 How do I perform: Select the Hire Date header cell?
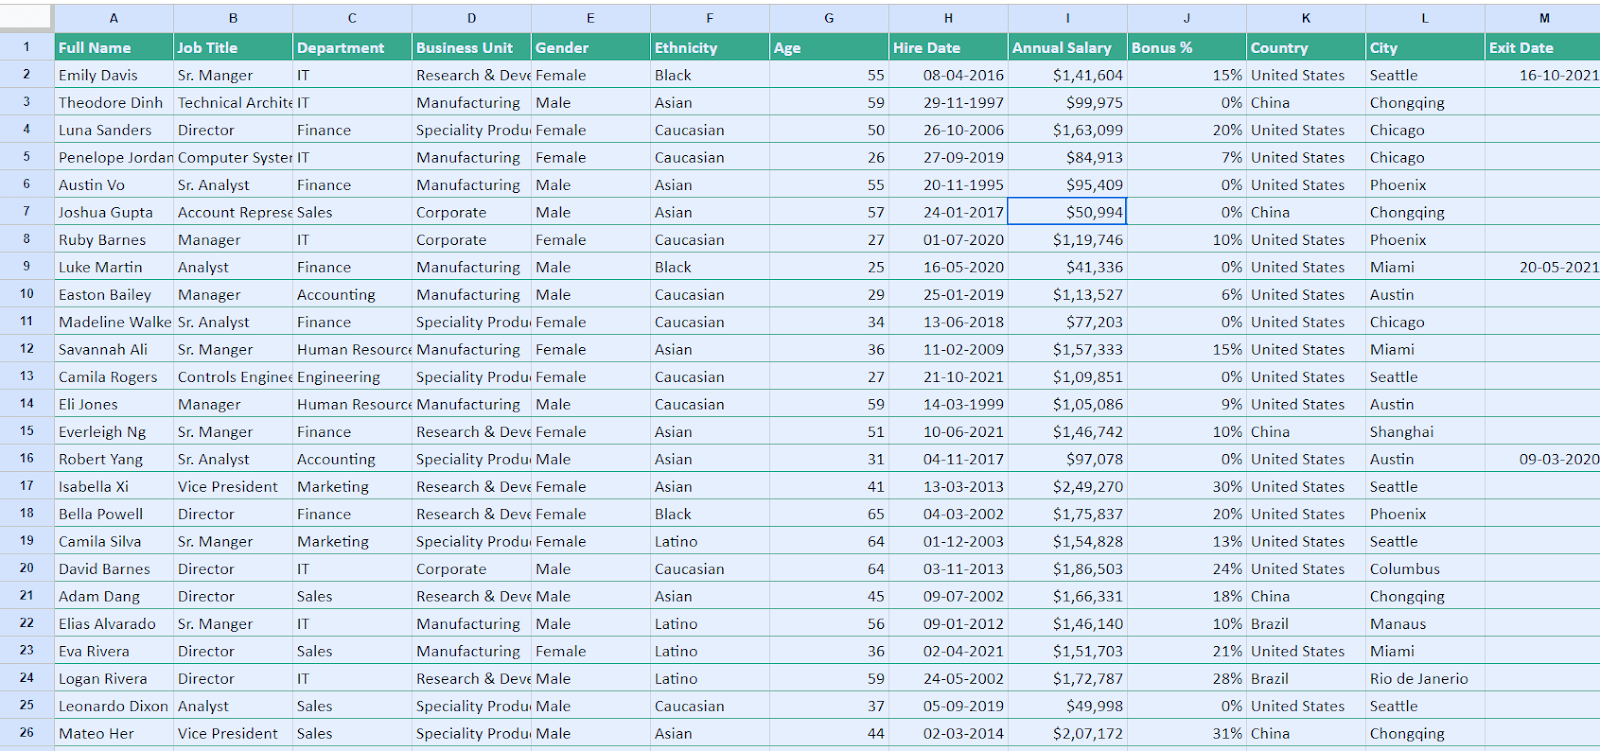click(948, 47)
